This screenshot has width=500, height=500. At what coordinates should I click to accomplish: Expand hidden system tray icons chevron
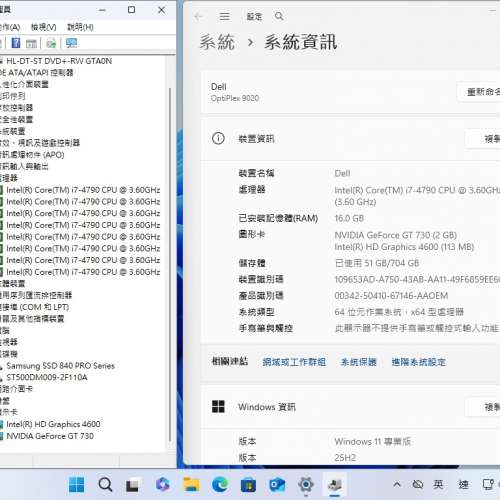(397, 484)
